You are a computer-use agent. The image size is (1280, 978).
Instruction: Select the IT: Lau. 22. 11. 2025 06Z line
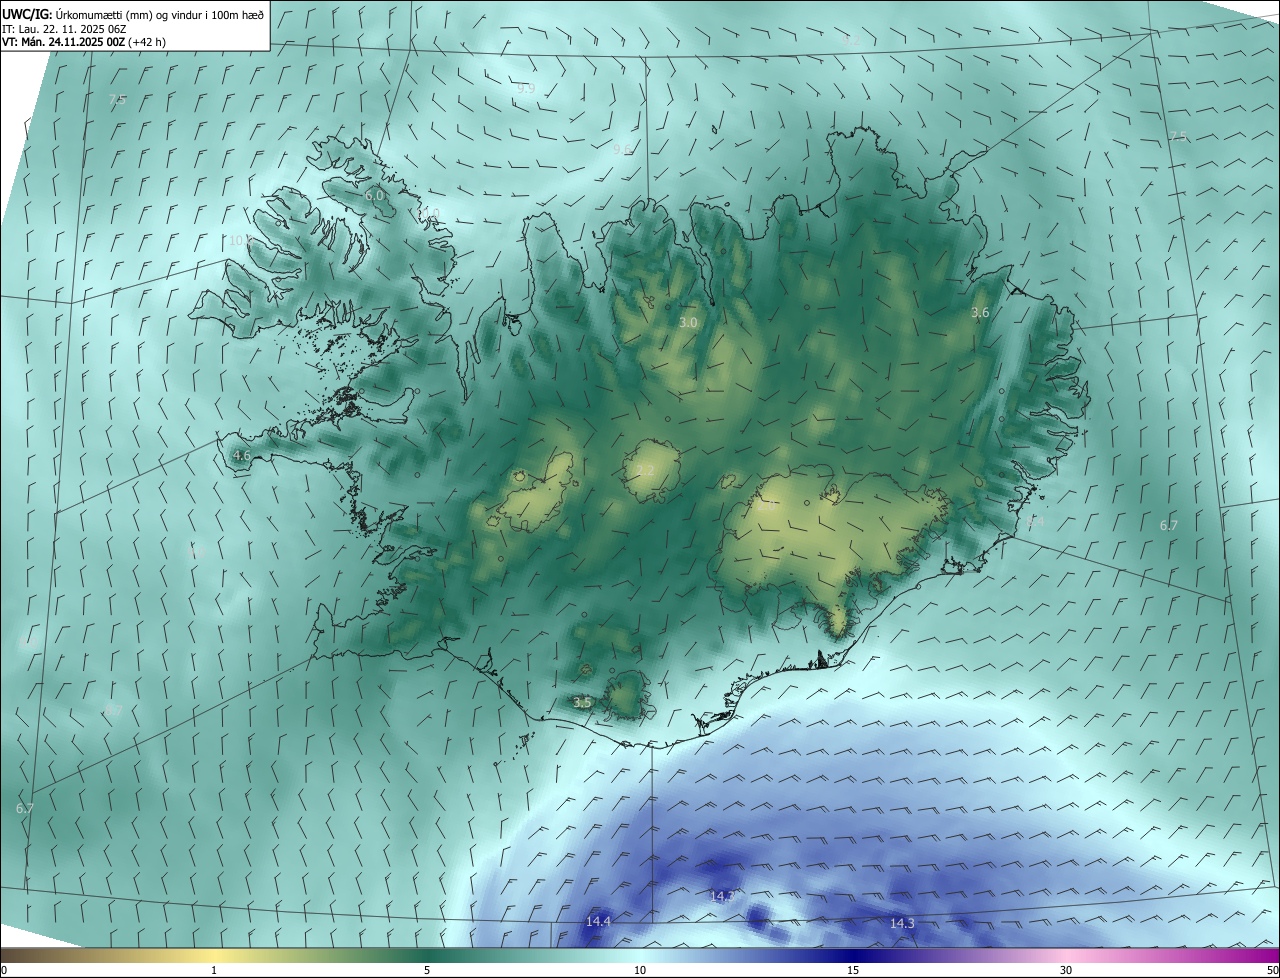pyautogui.click(x=65, y=29)
